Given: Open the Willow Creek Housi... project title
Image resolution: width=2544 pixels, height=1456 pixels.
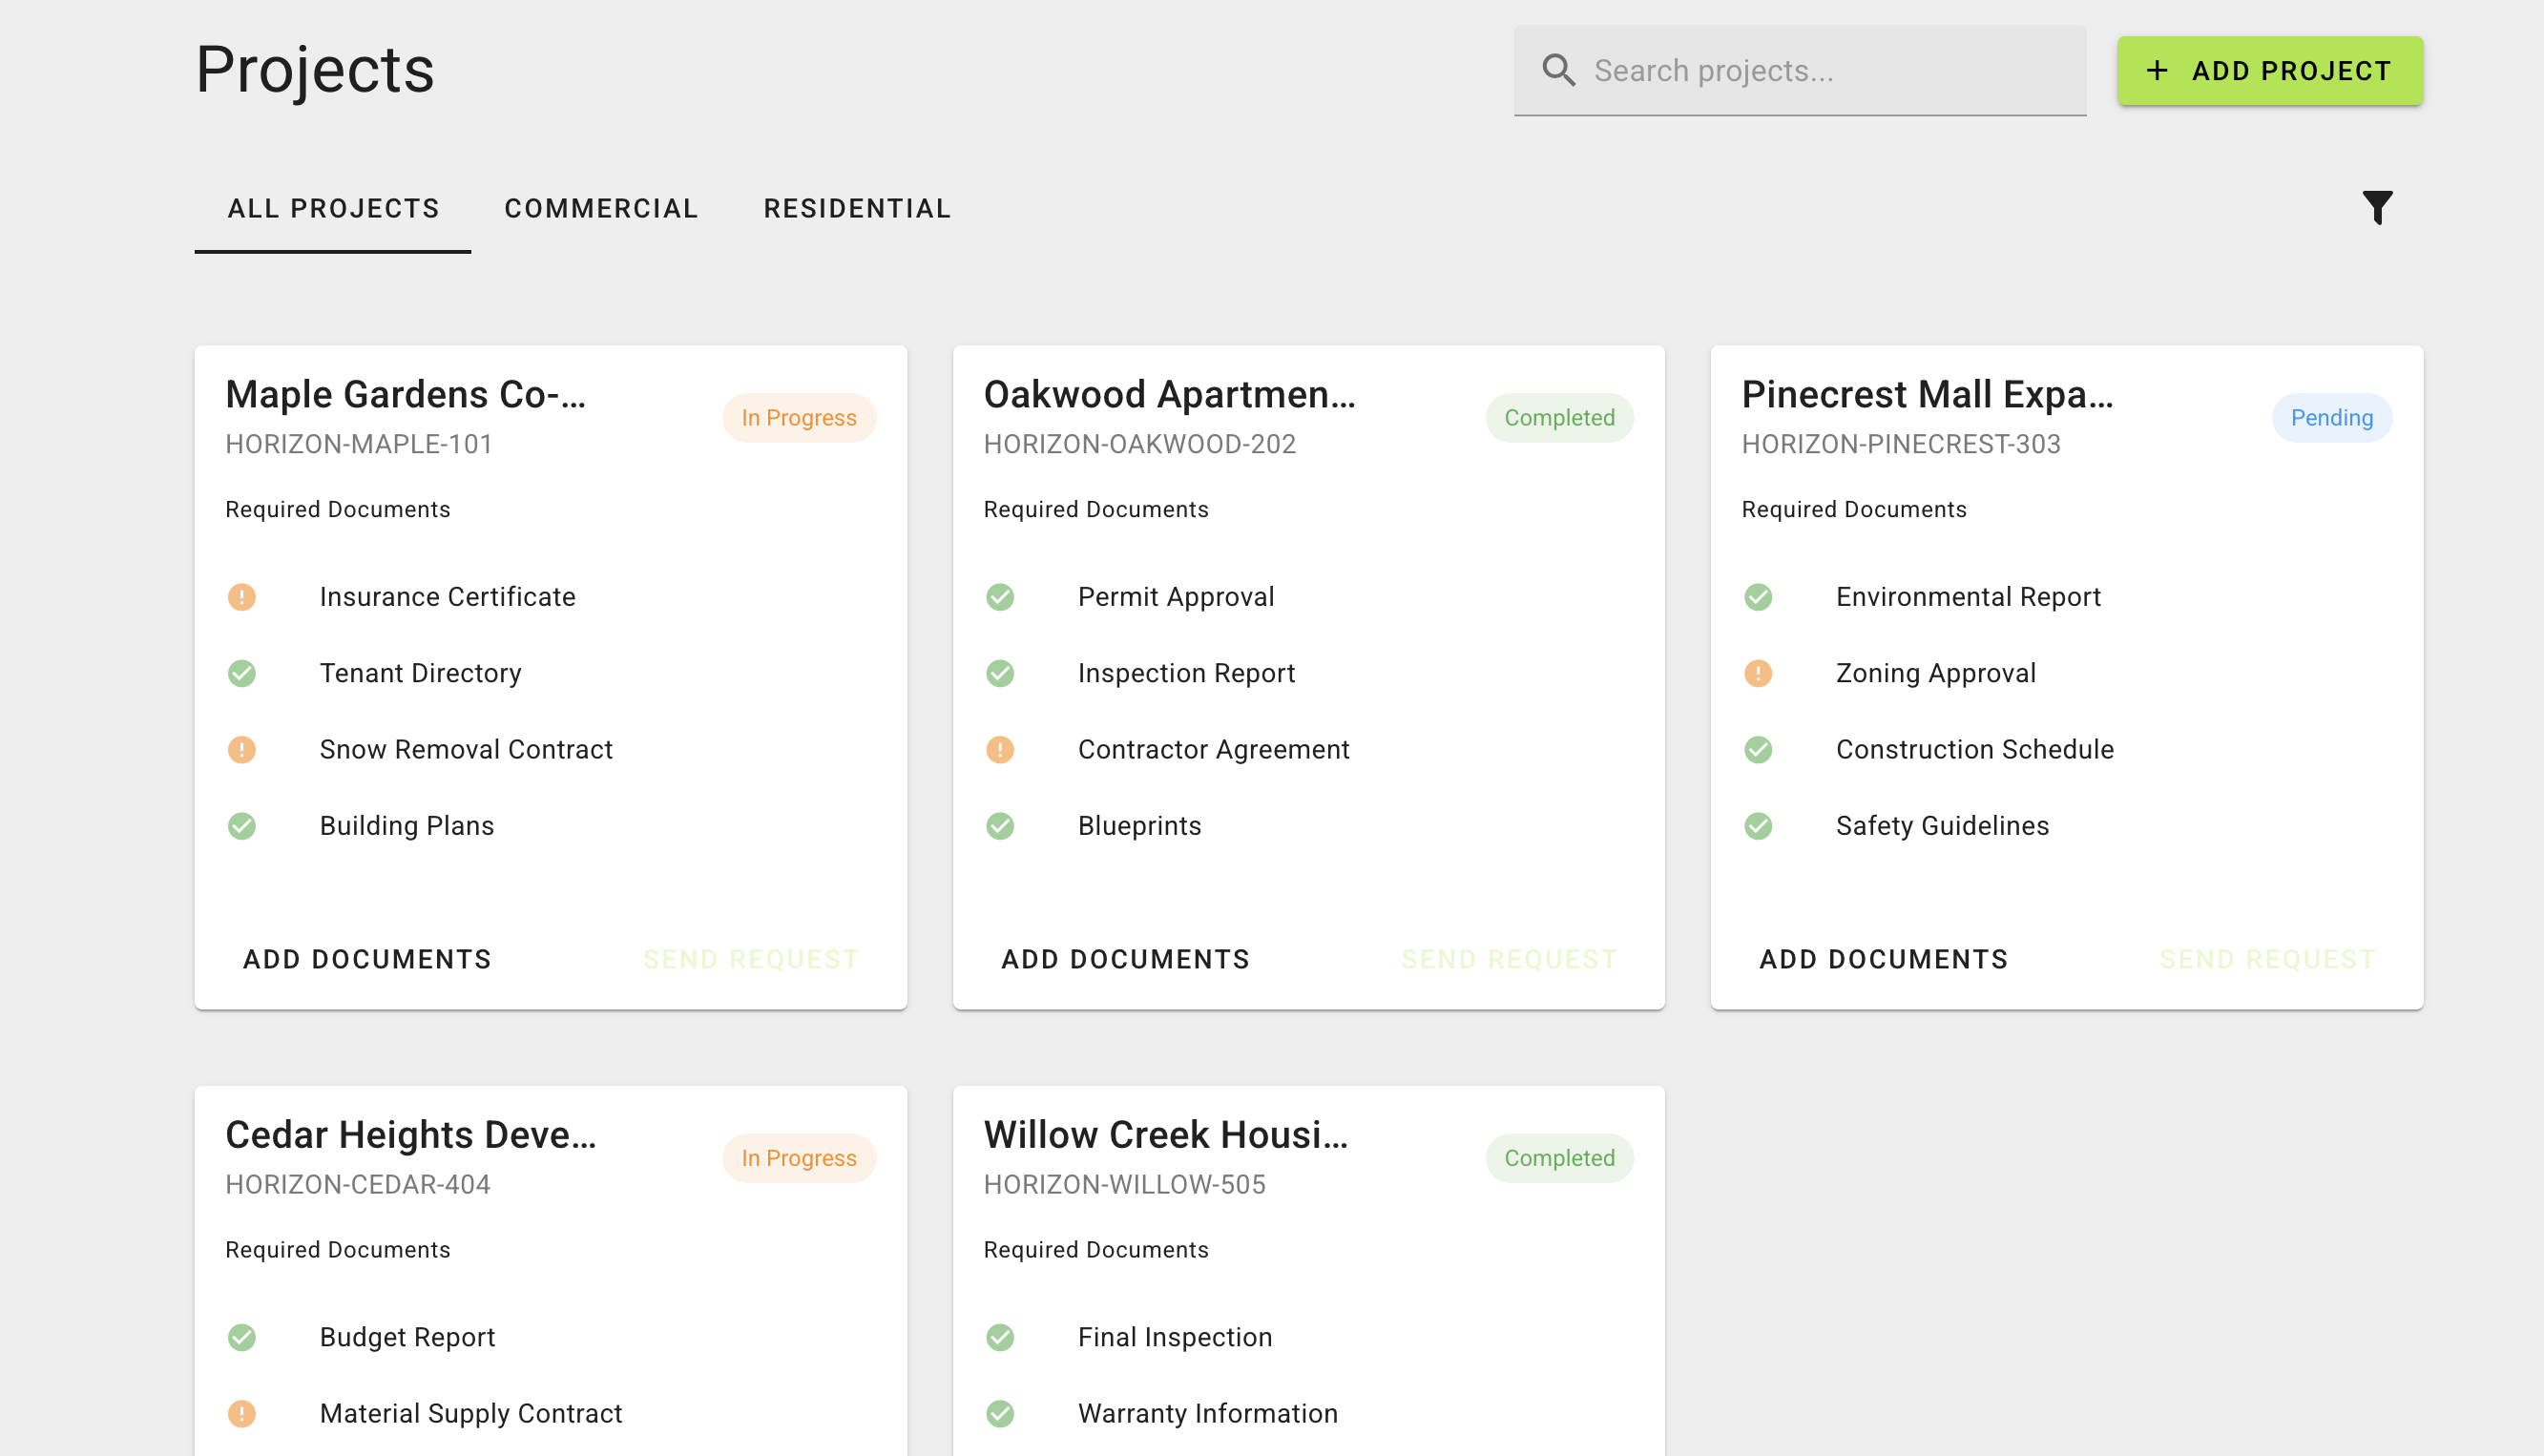Looking at the screenshot, I should (1166, 1134).
